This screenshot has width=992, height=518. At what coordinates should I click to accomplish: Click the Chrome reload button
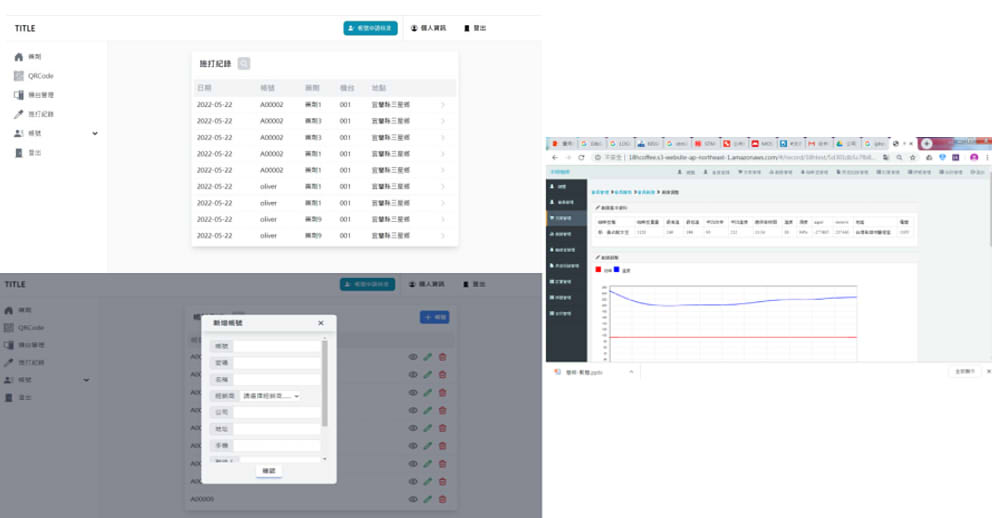[x=581, y=157]
